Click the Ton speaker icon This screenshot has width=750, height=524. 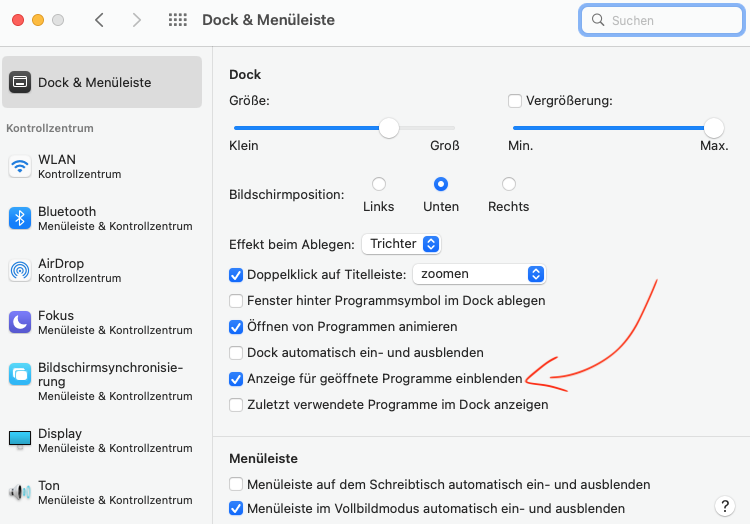tap(20, 492)
